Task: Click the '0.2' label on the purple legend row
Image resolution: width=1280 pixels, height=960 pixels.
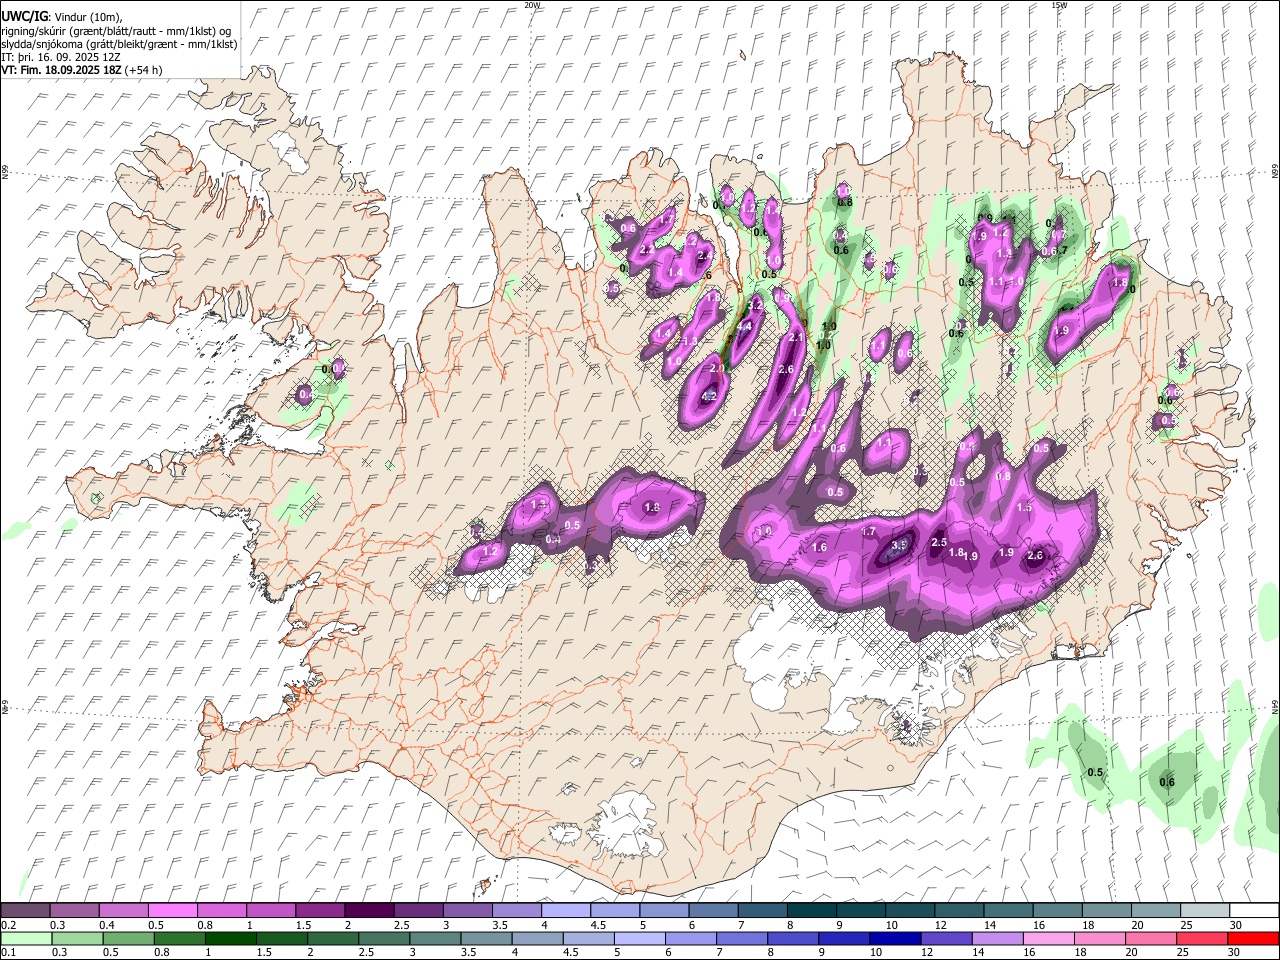Action: pyautogui.click(x=8, y=925)
